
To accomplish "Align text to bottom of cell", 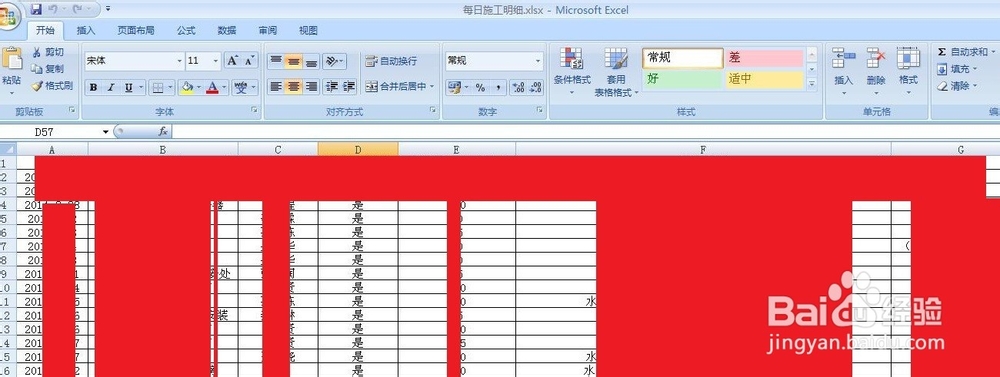I will pyautogui.click(x=311, y=61).
